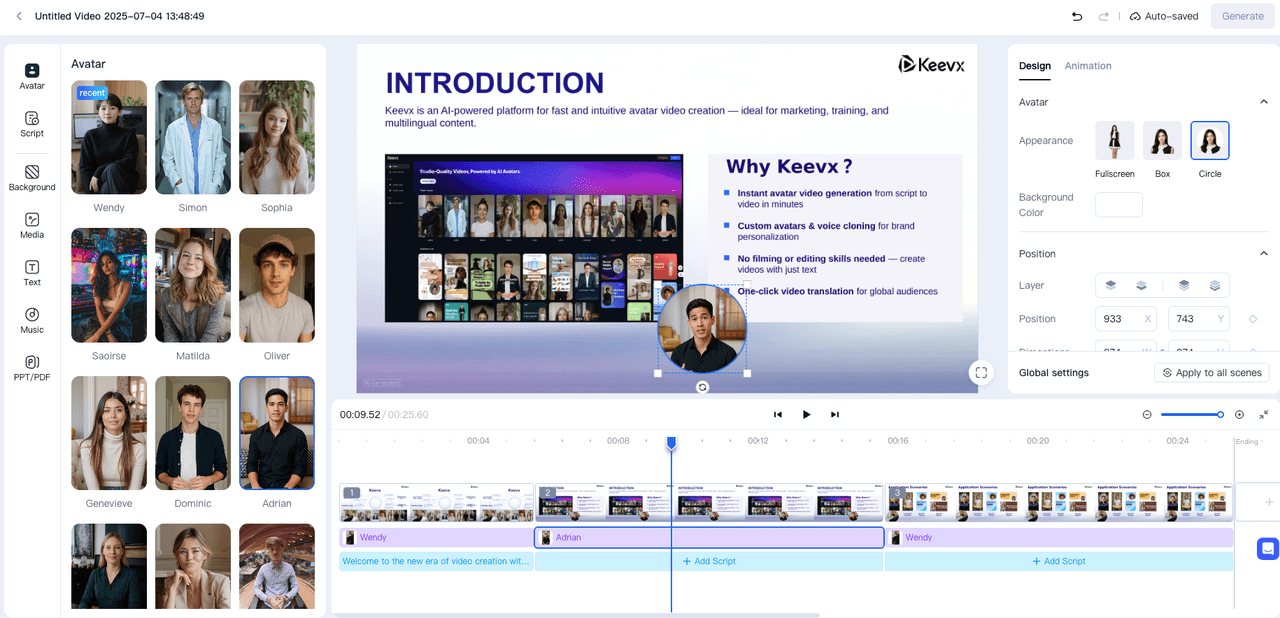Switch to the Design tab
Image resolution: width=1280 pixels, height=618 pixels.
pyautogui.click(x=1034, y=66)
